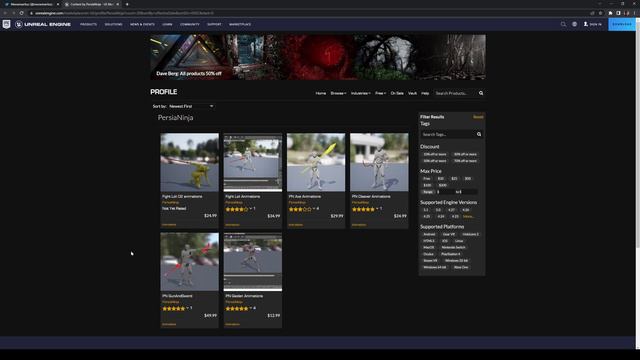Open the Community menu item

pyautogui.click(x=190, y=24)
